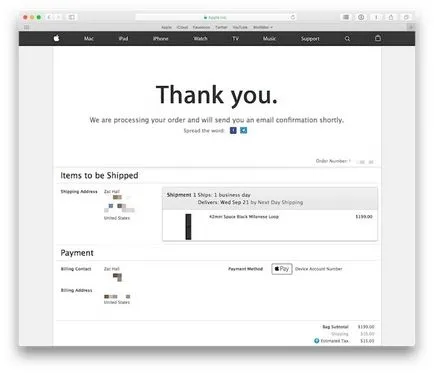Image resolution: width=434 pixels, height=373 pixels.
Task: Open the TV nav item
Action: tap(235, 39)
